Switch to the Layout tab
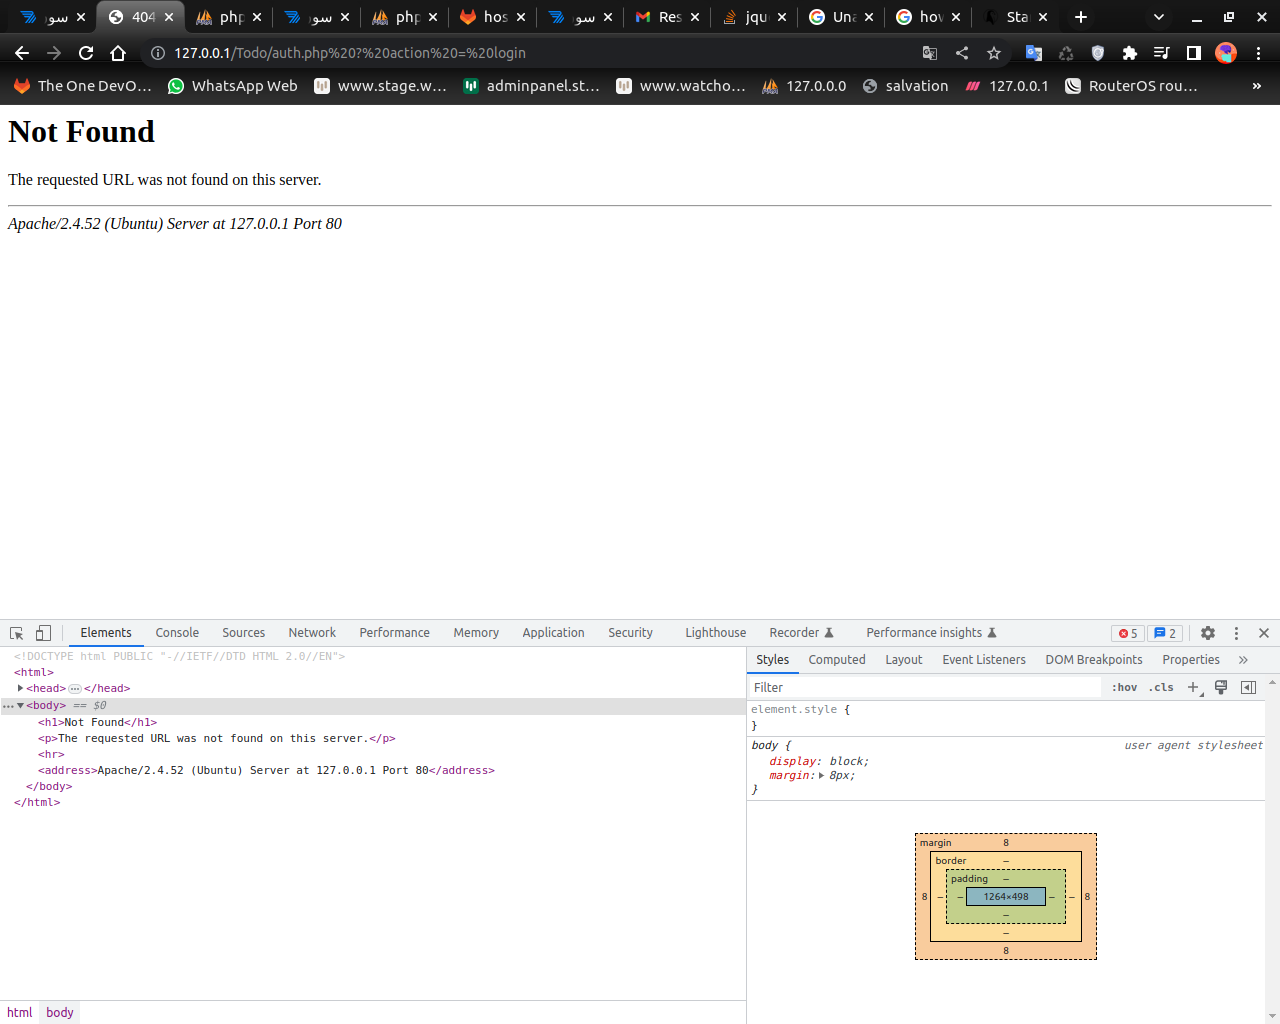This screenshot has height=1024, width=1280. point(904,660)
